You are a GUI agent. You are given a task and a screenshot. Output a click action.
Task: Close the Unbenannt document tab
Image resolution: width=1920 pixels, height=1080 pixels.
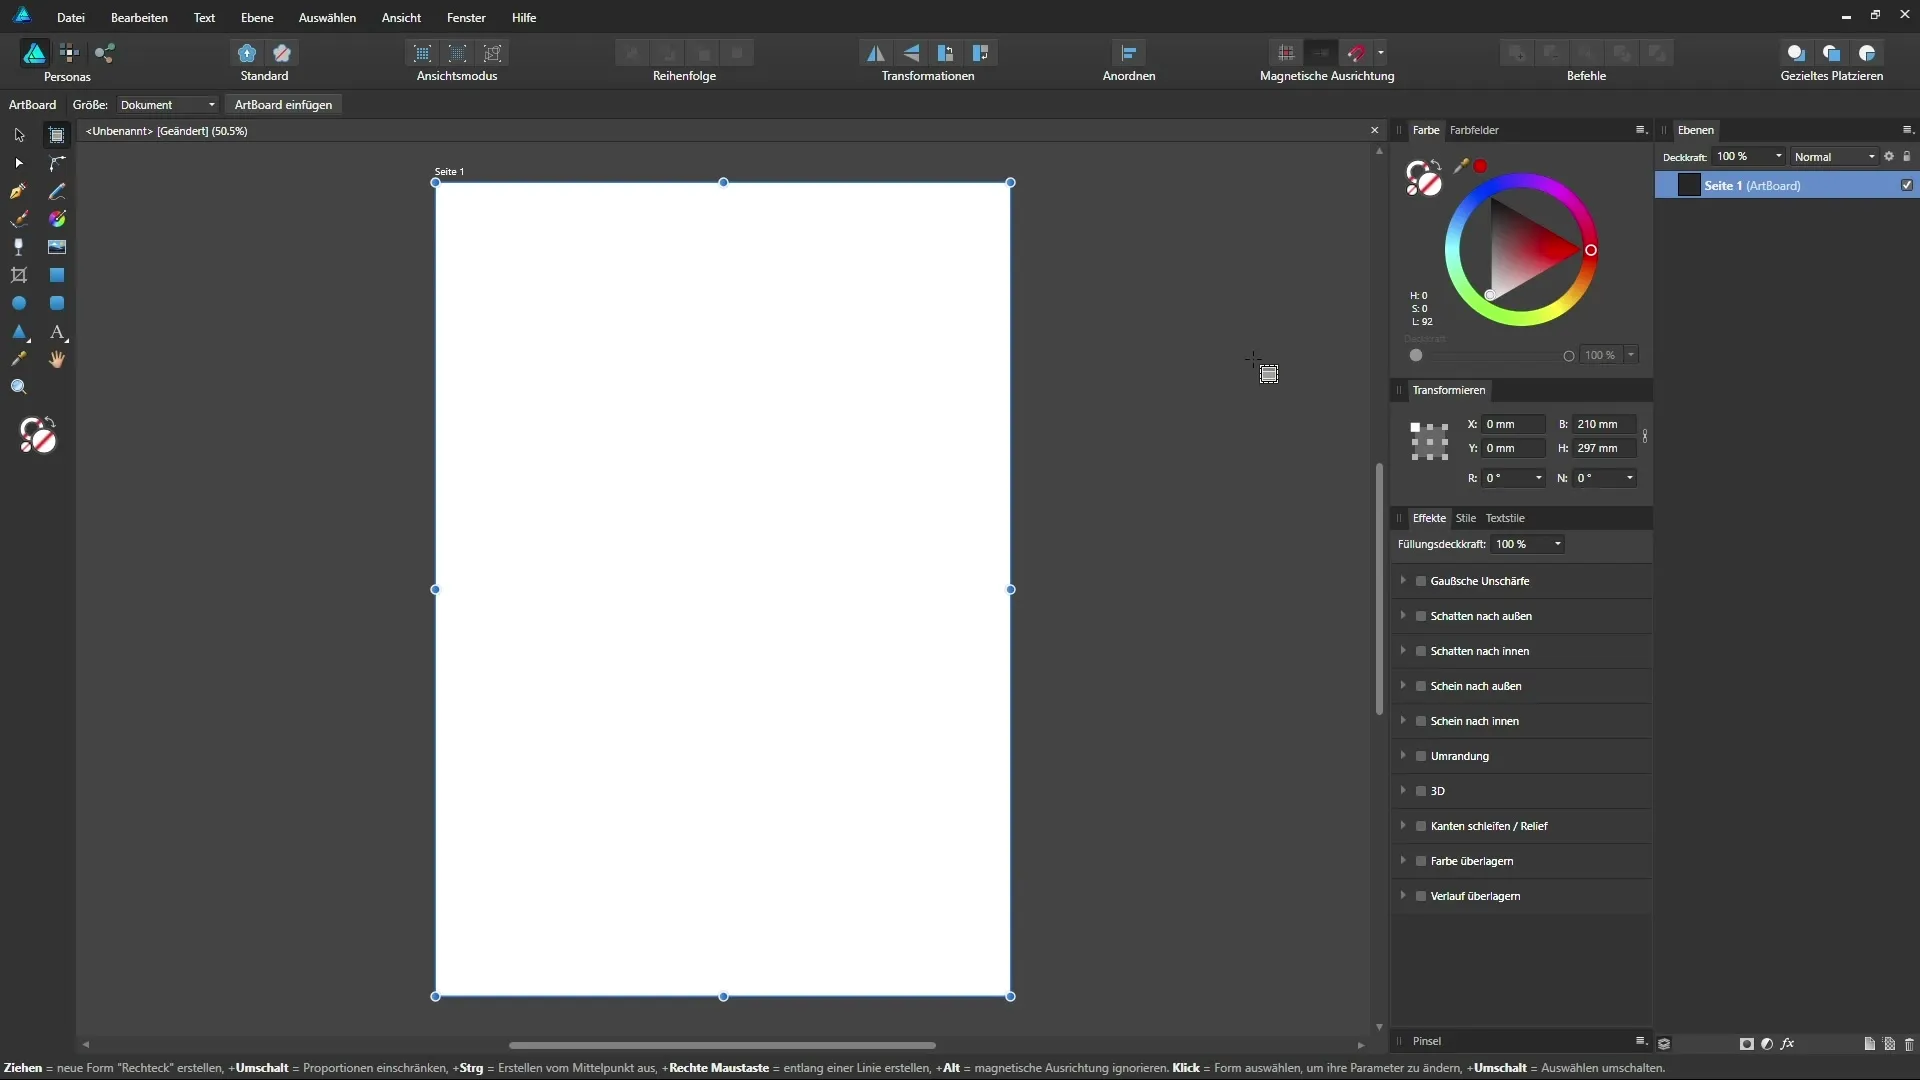(x=1374, y=130)
